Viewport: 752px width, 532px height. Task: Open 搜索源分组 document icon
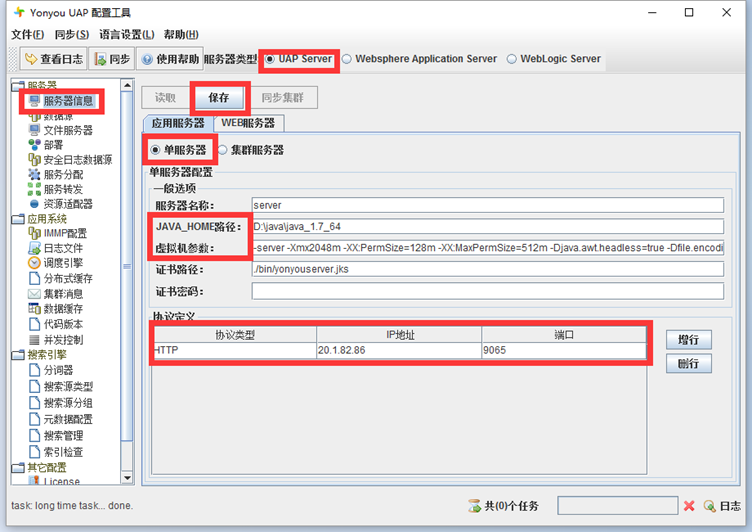pyautogui.click(x=35, y=402)
